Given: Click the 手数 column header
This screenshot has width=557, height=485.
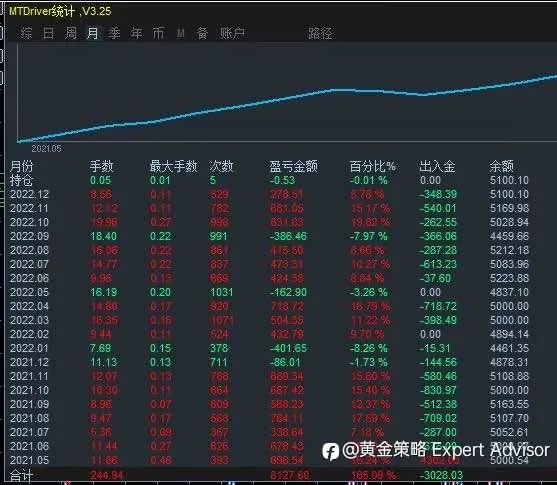Looking at the screenshot, I should (x=102, y=166).
